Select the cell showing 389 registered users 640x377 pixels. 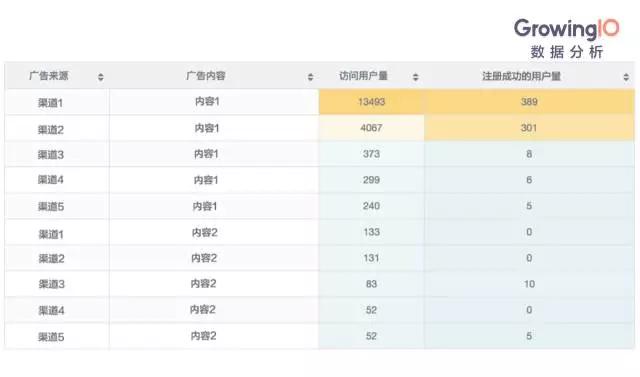coord(529,102)
